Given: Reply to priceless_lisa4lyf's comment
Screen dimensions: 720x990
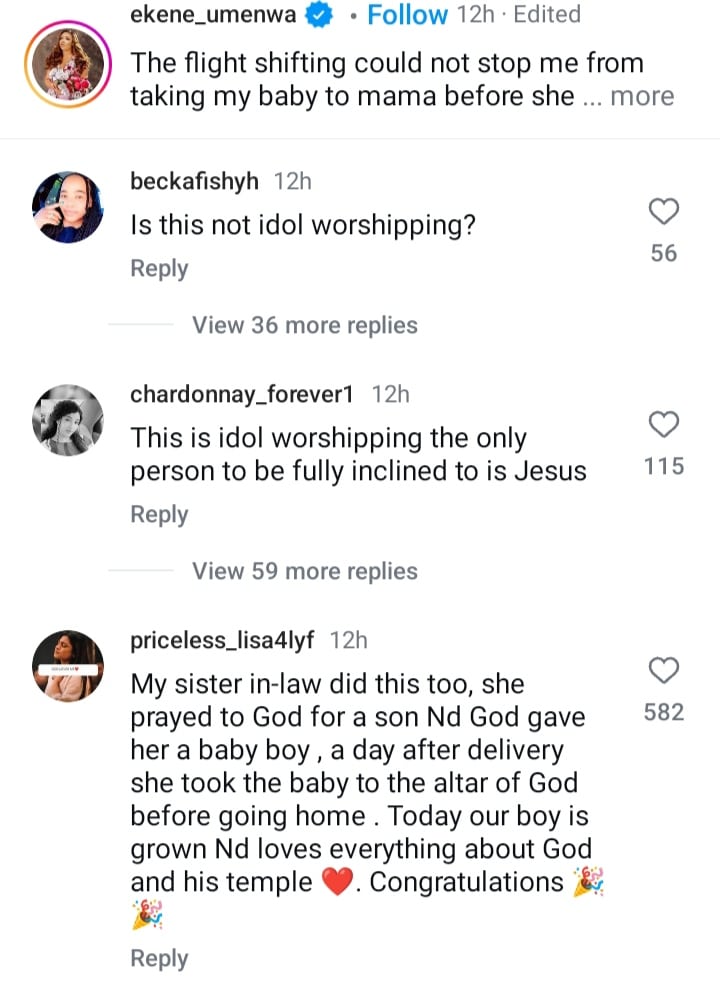Looking at the screenshot, I should tap(159, 958).
